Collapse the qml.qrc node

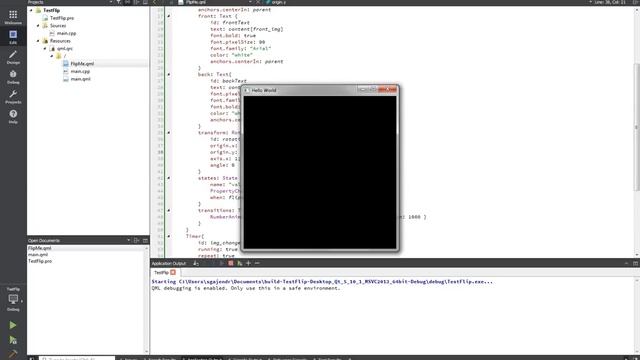pyautogui.click(x=45, y=49)
